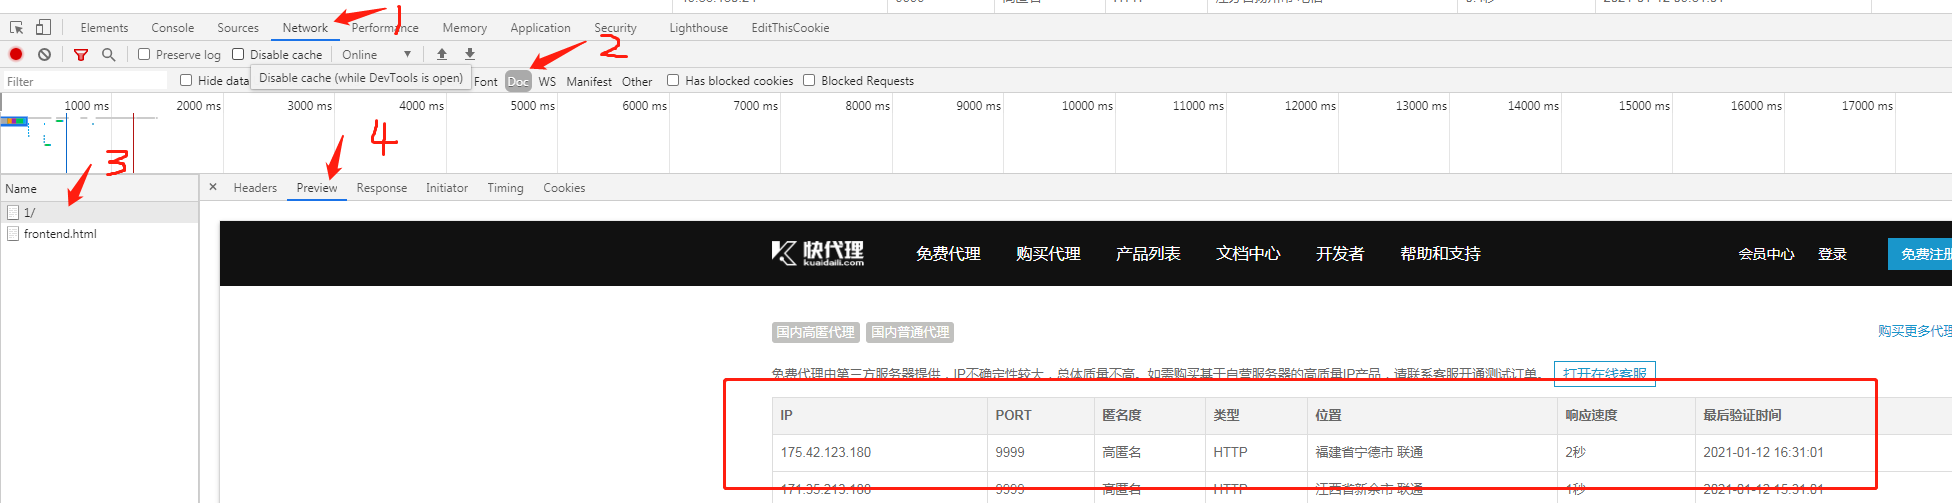Click 免费代理 nav link in preview
The image size is (1952, 503).
tap(948, 254)
